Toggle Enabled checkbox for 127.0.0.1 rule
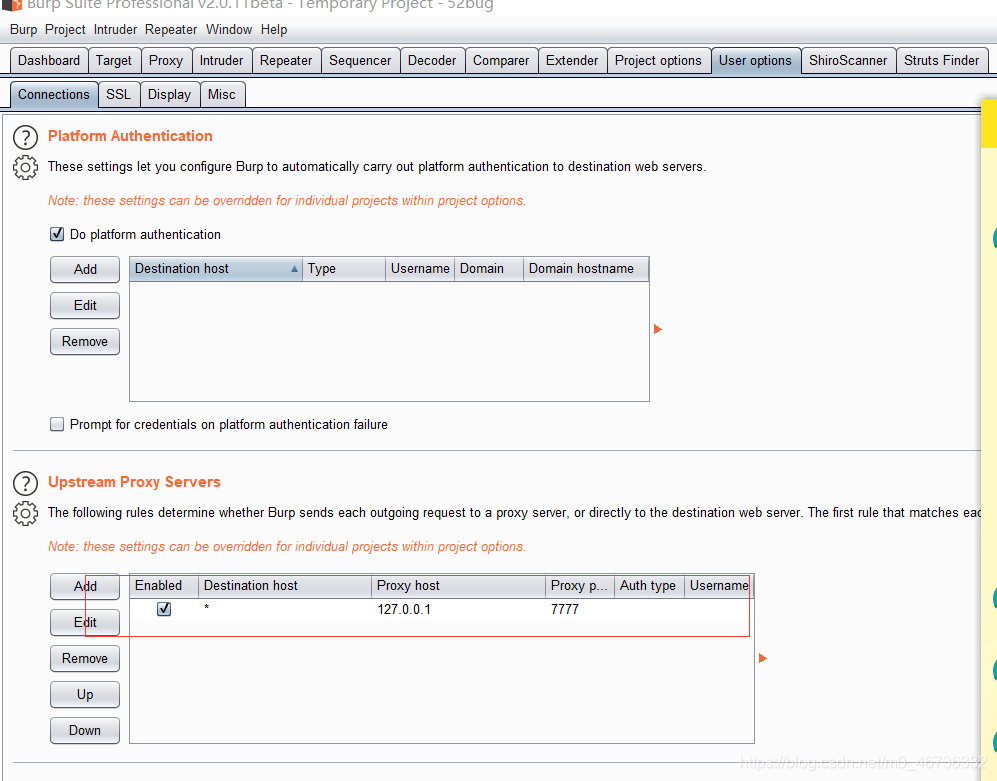The height and width of the screenshot is (781, 997). 164,609
